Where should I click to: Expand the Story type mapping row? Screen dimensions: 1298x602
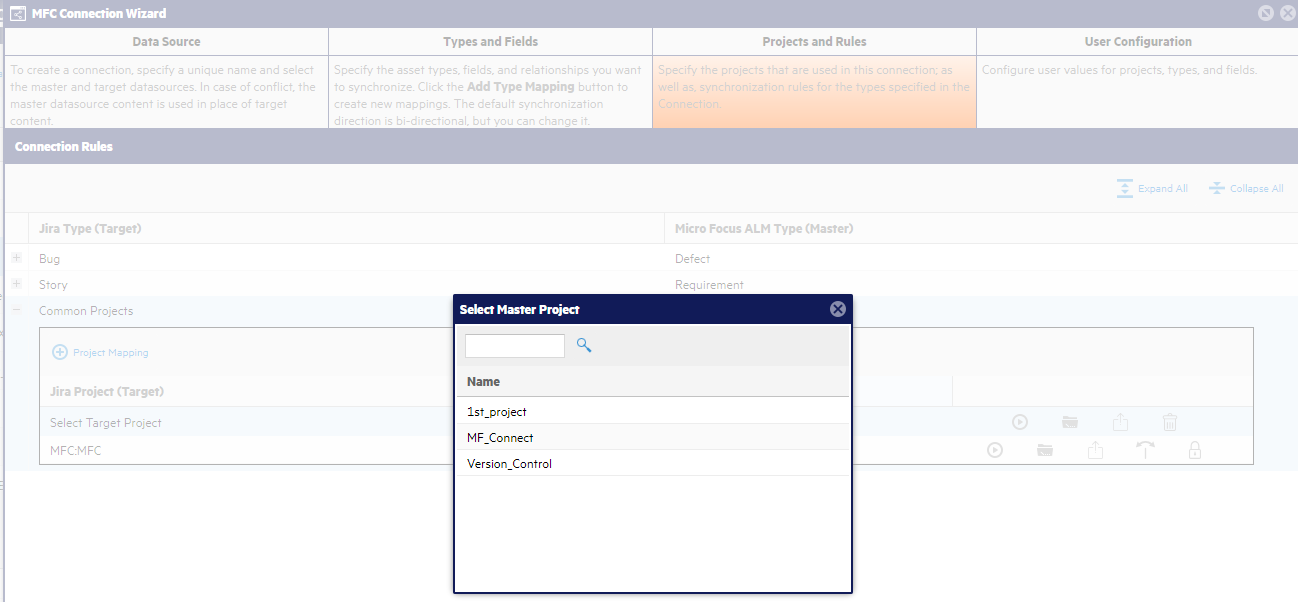(15, 284)
